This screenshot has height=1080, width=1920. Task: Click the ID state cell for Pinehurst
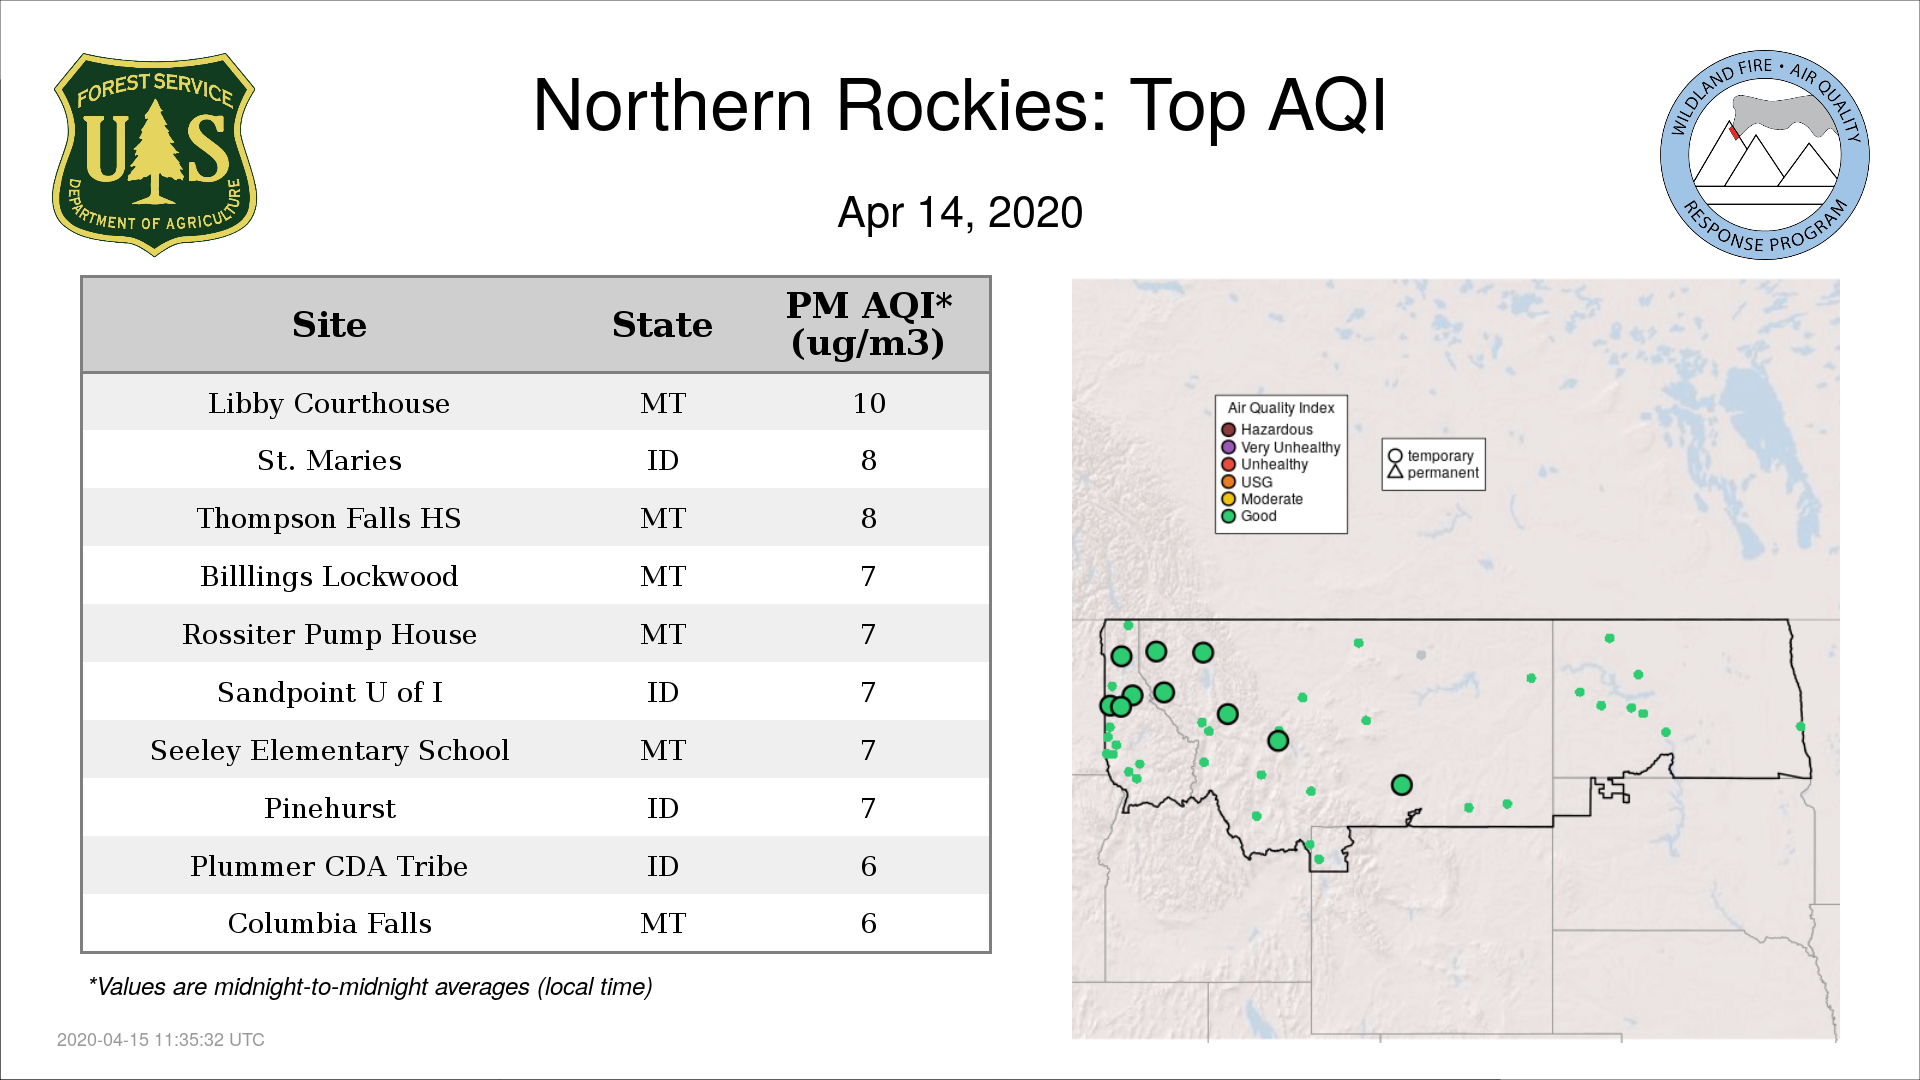662,808
